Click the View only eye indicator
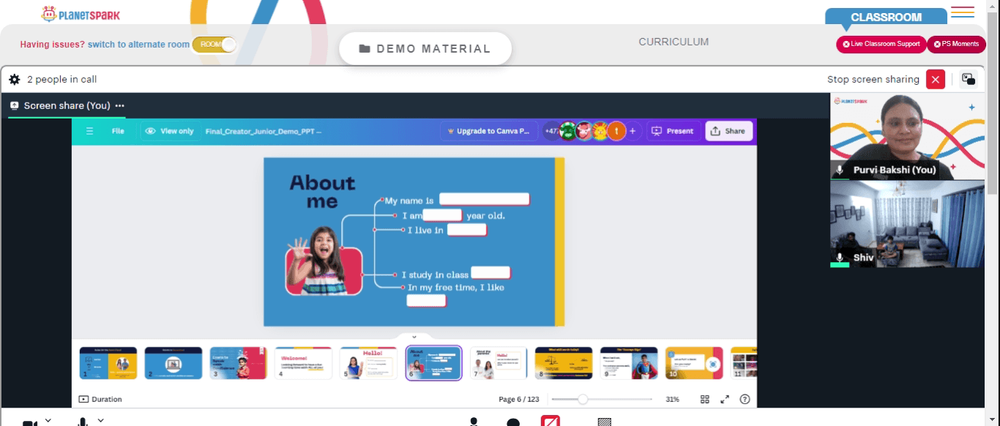The image size is (1000, 426). (x=169, y=131)
